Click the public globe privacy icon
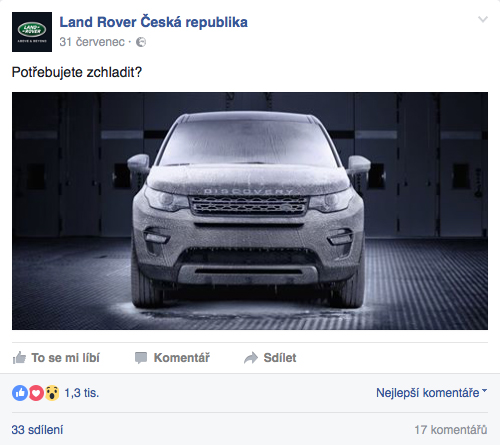The height and width of the screenshot is (445, 500). [x=141, y=42]
